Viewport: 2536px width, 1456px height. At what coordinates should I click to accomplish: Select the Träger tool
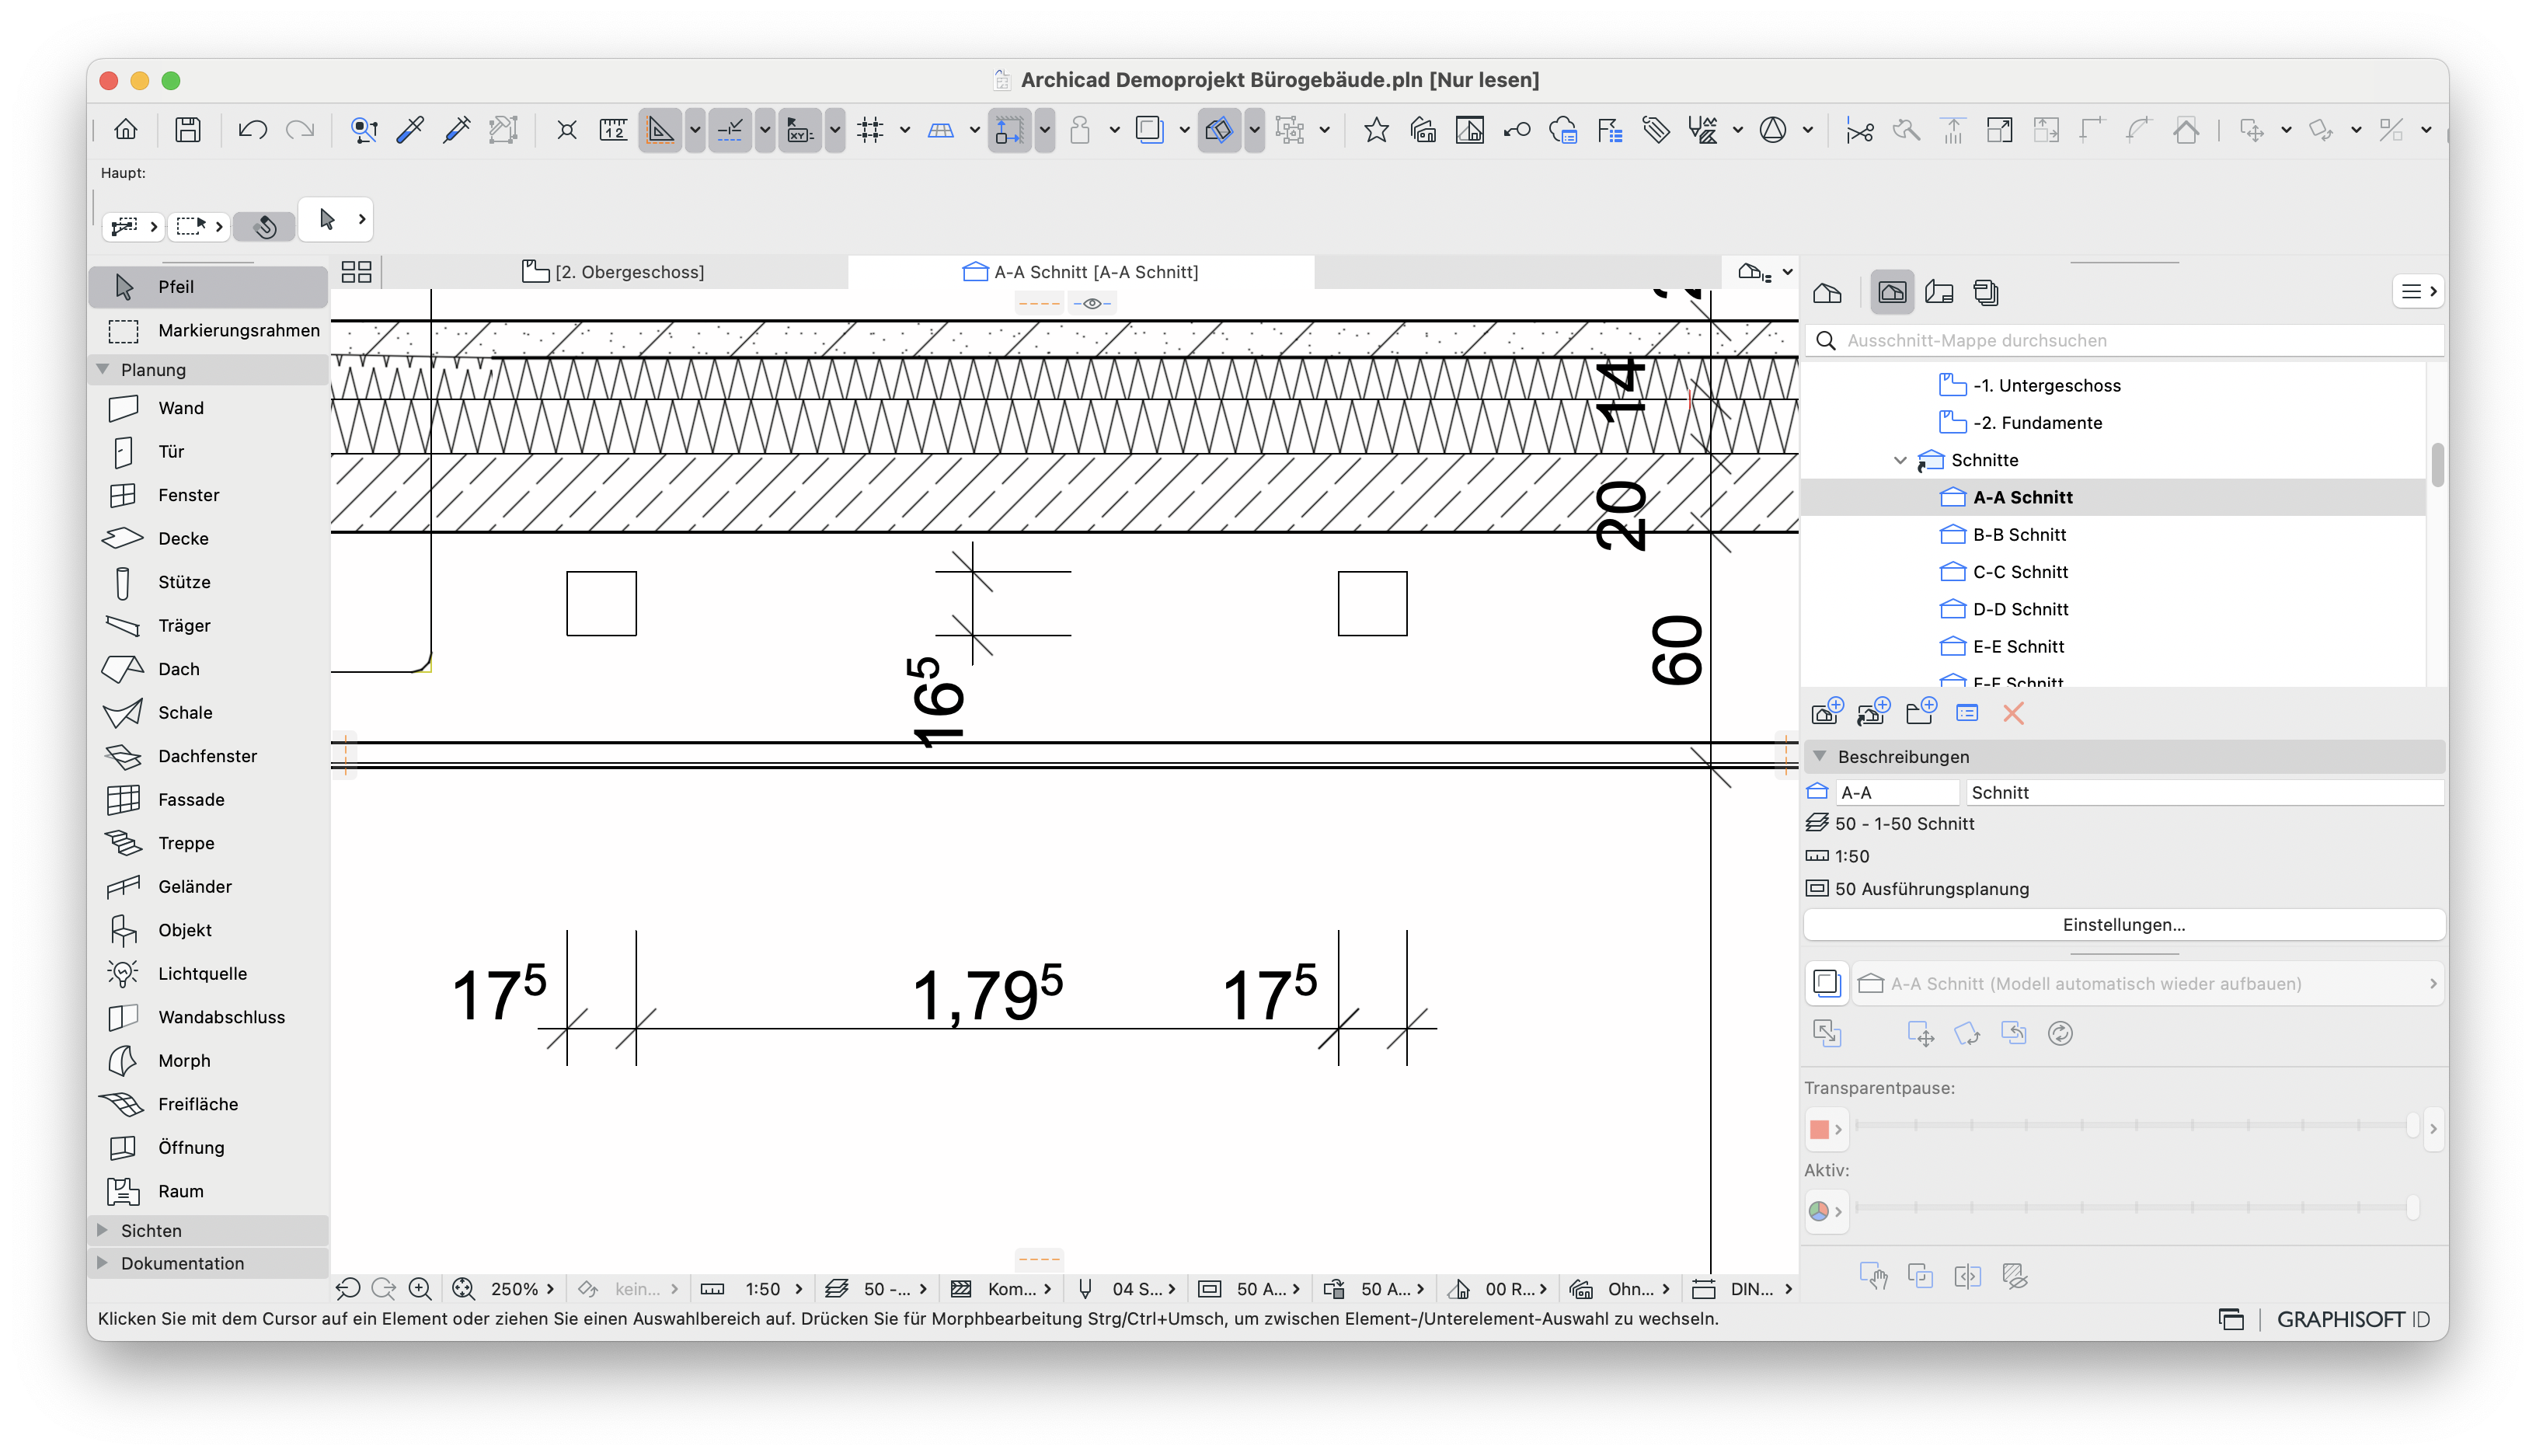coord(208,626)
